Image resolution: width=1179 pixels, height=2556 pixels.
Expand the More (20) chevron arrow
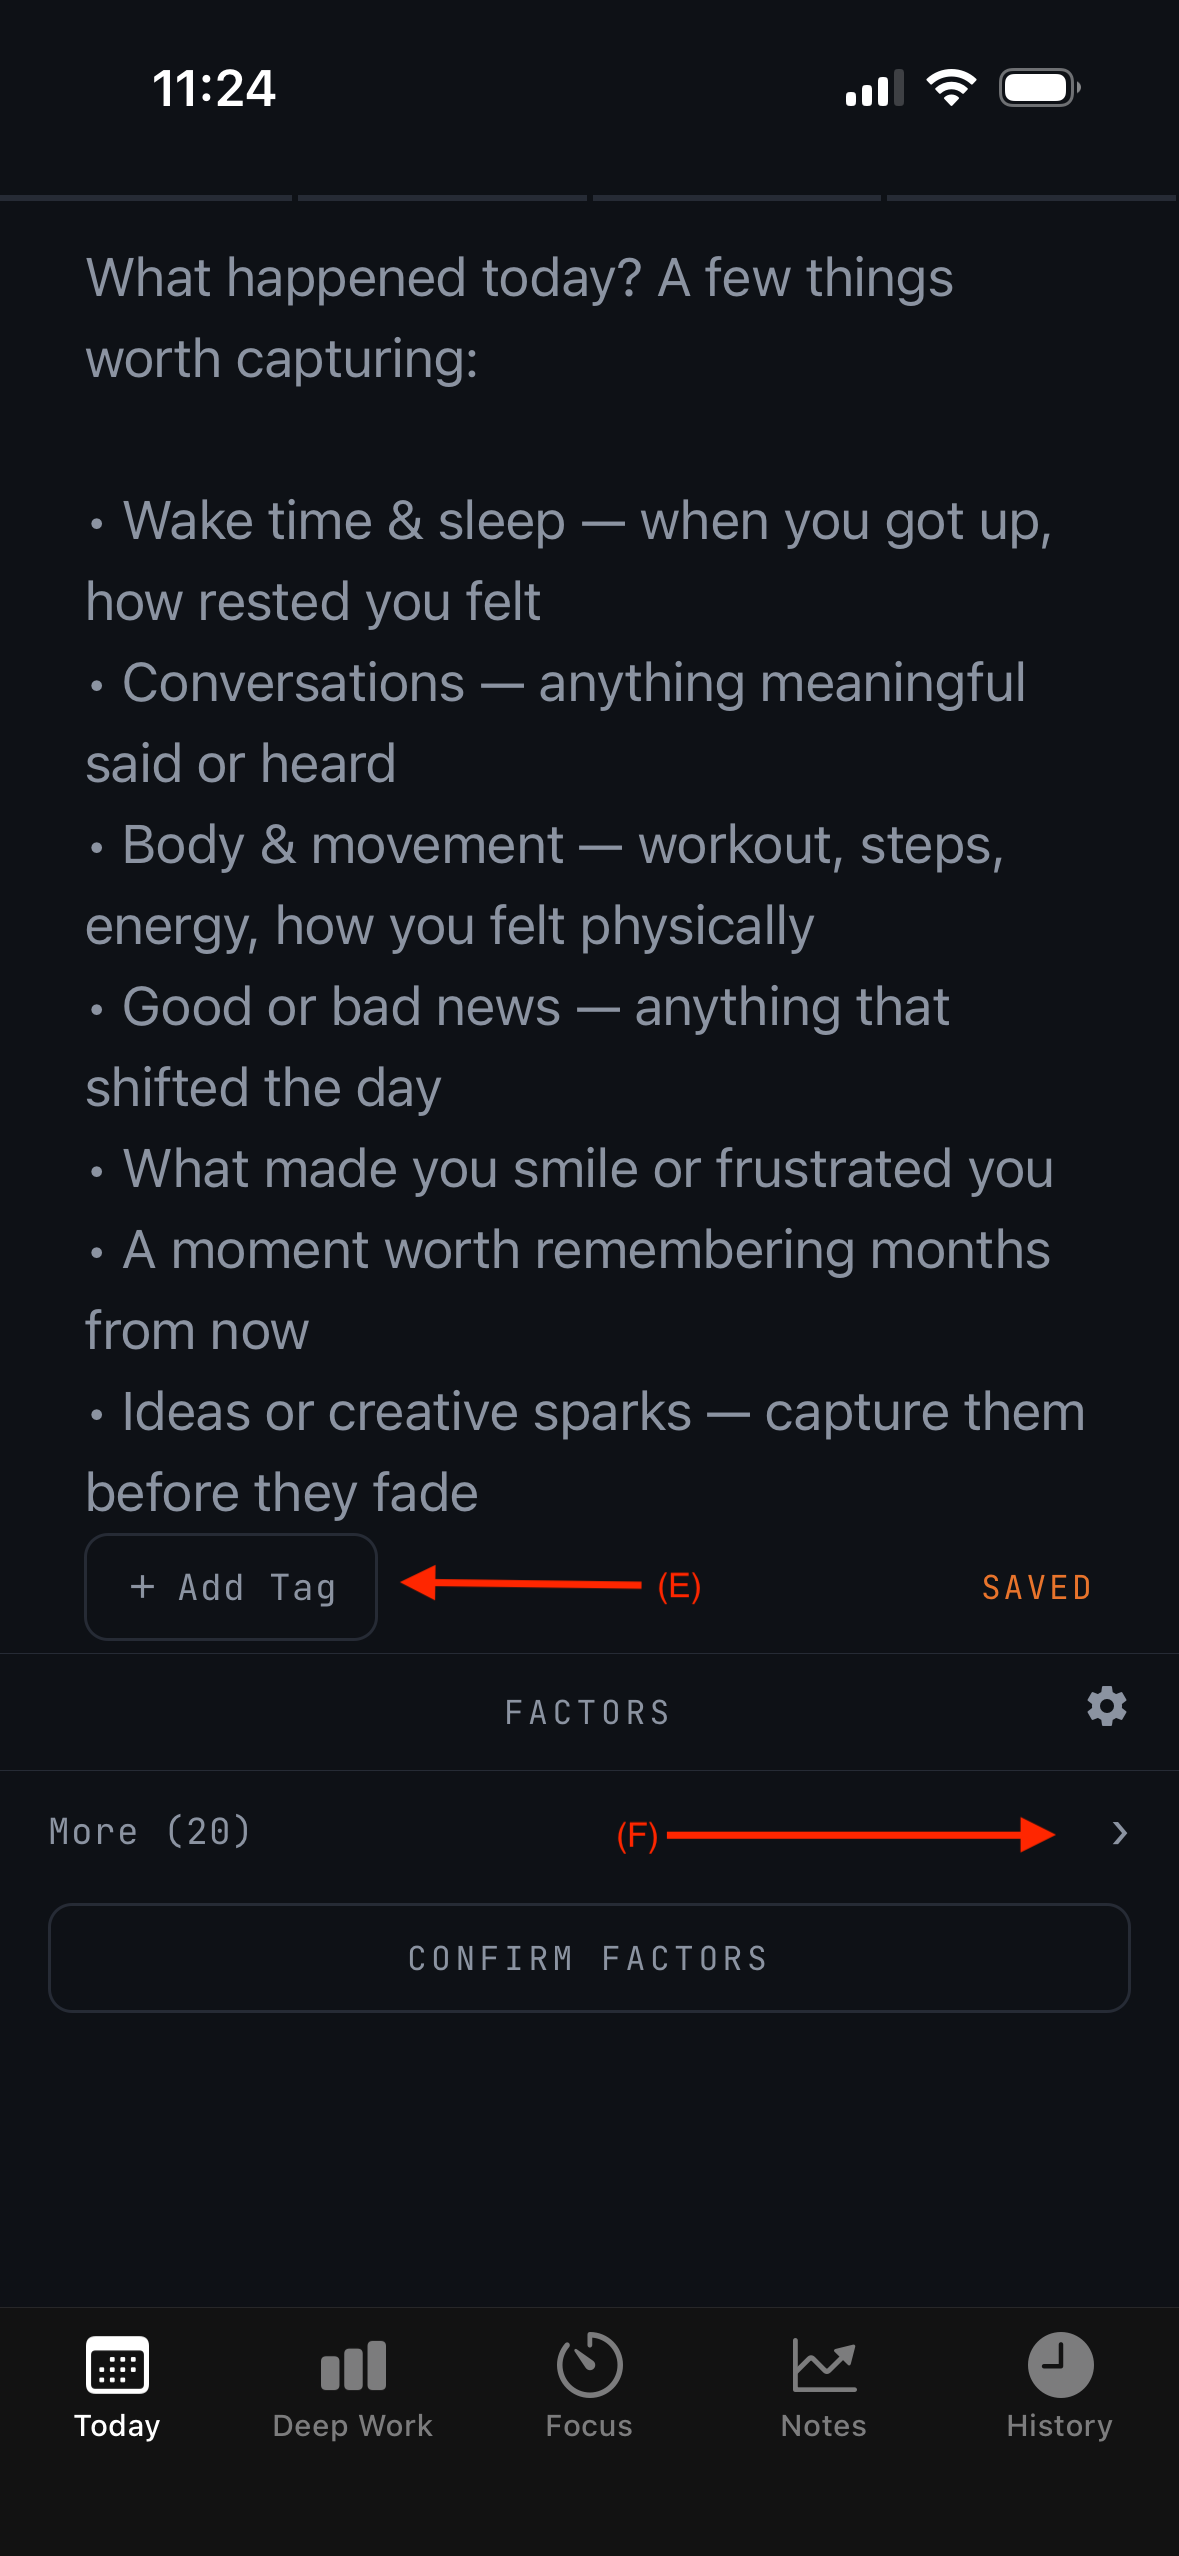[x=1120, y=1833]
